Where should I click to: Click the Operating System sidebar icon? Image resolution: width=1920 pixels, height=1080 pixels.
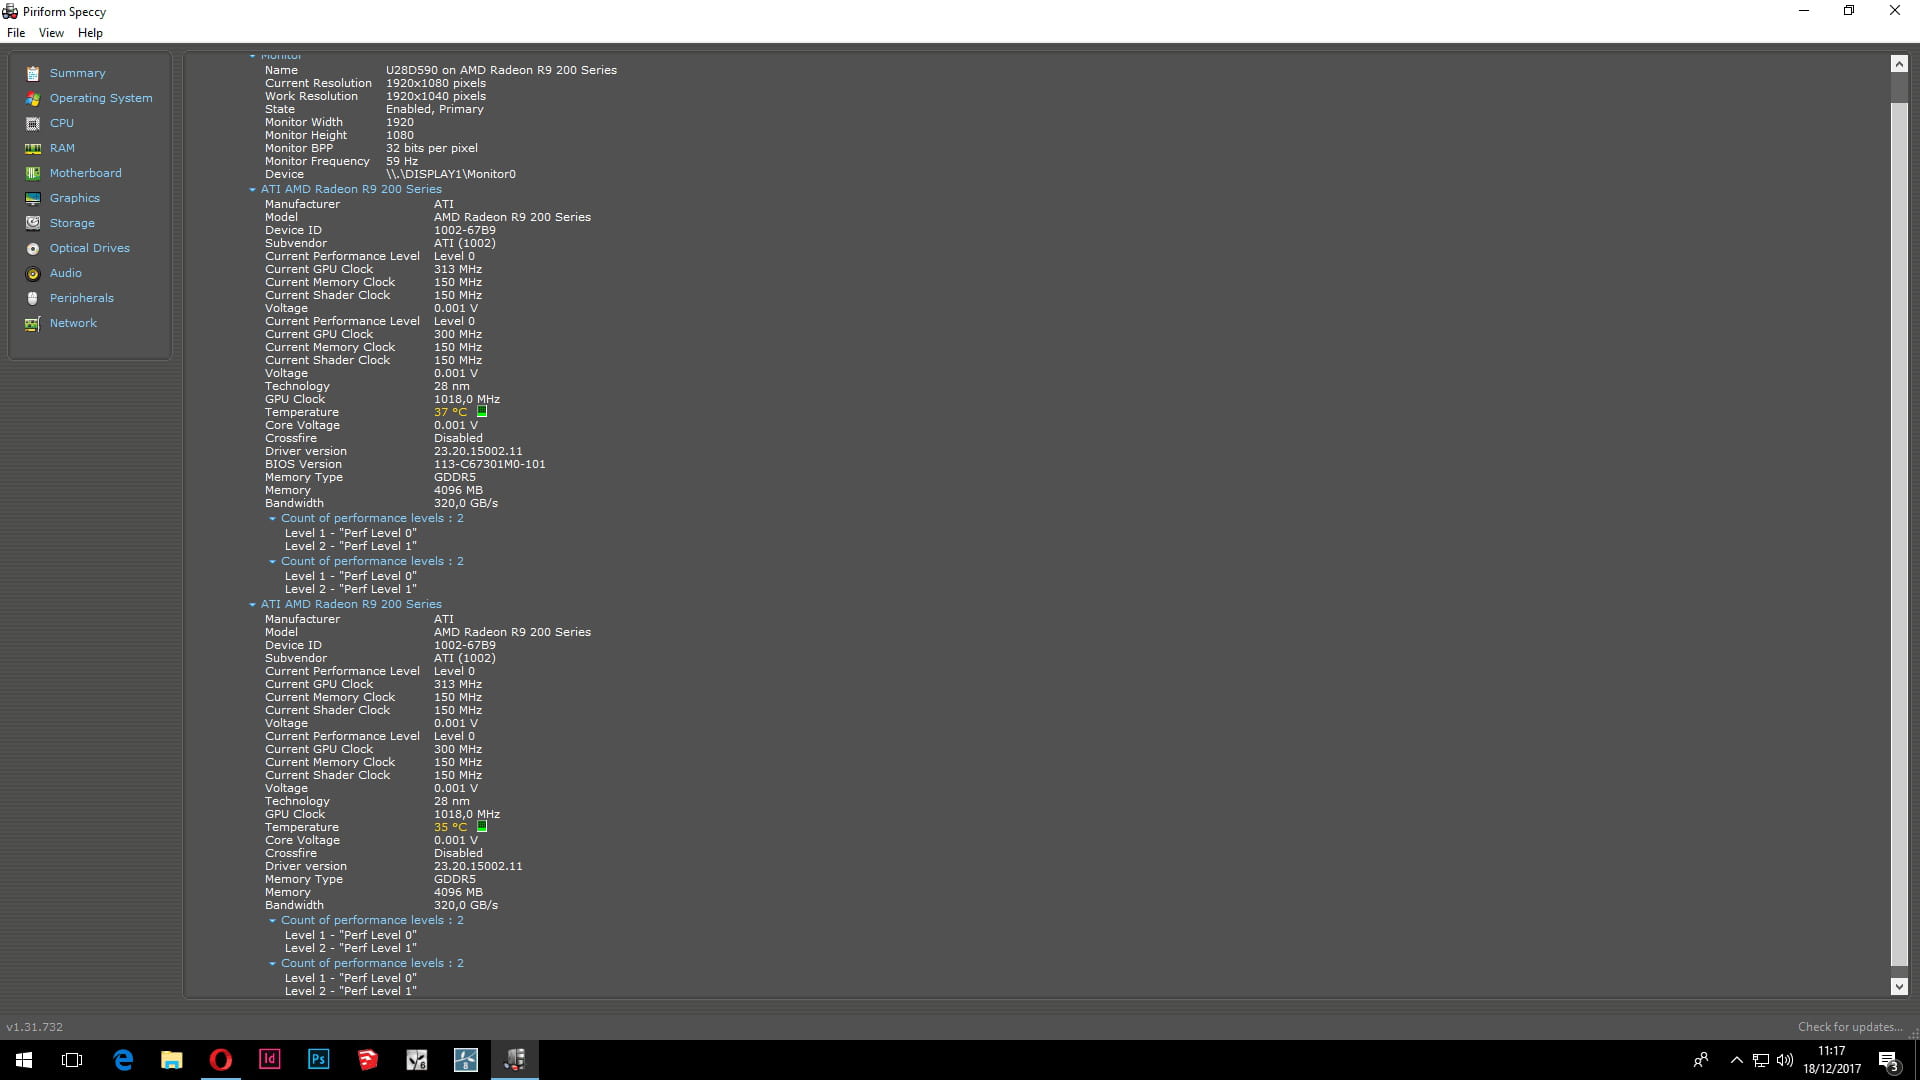click(33, 98)
